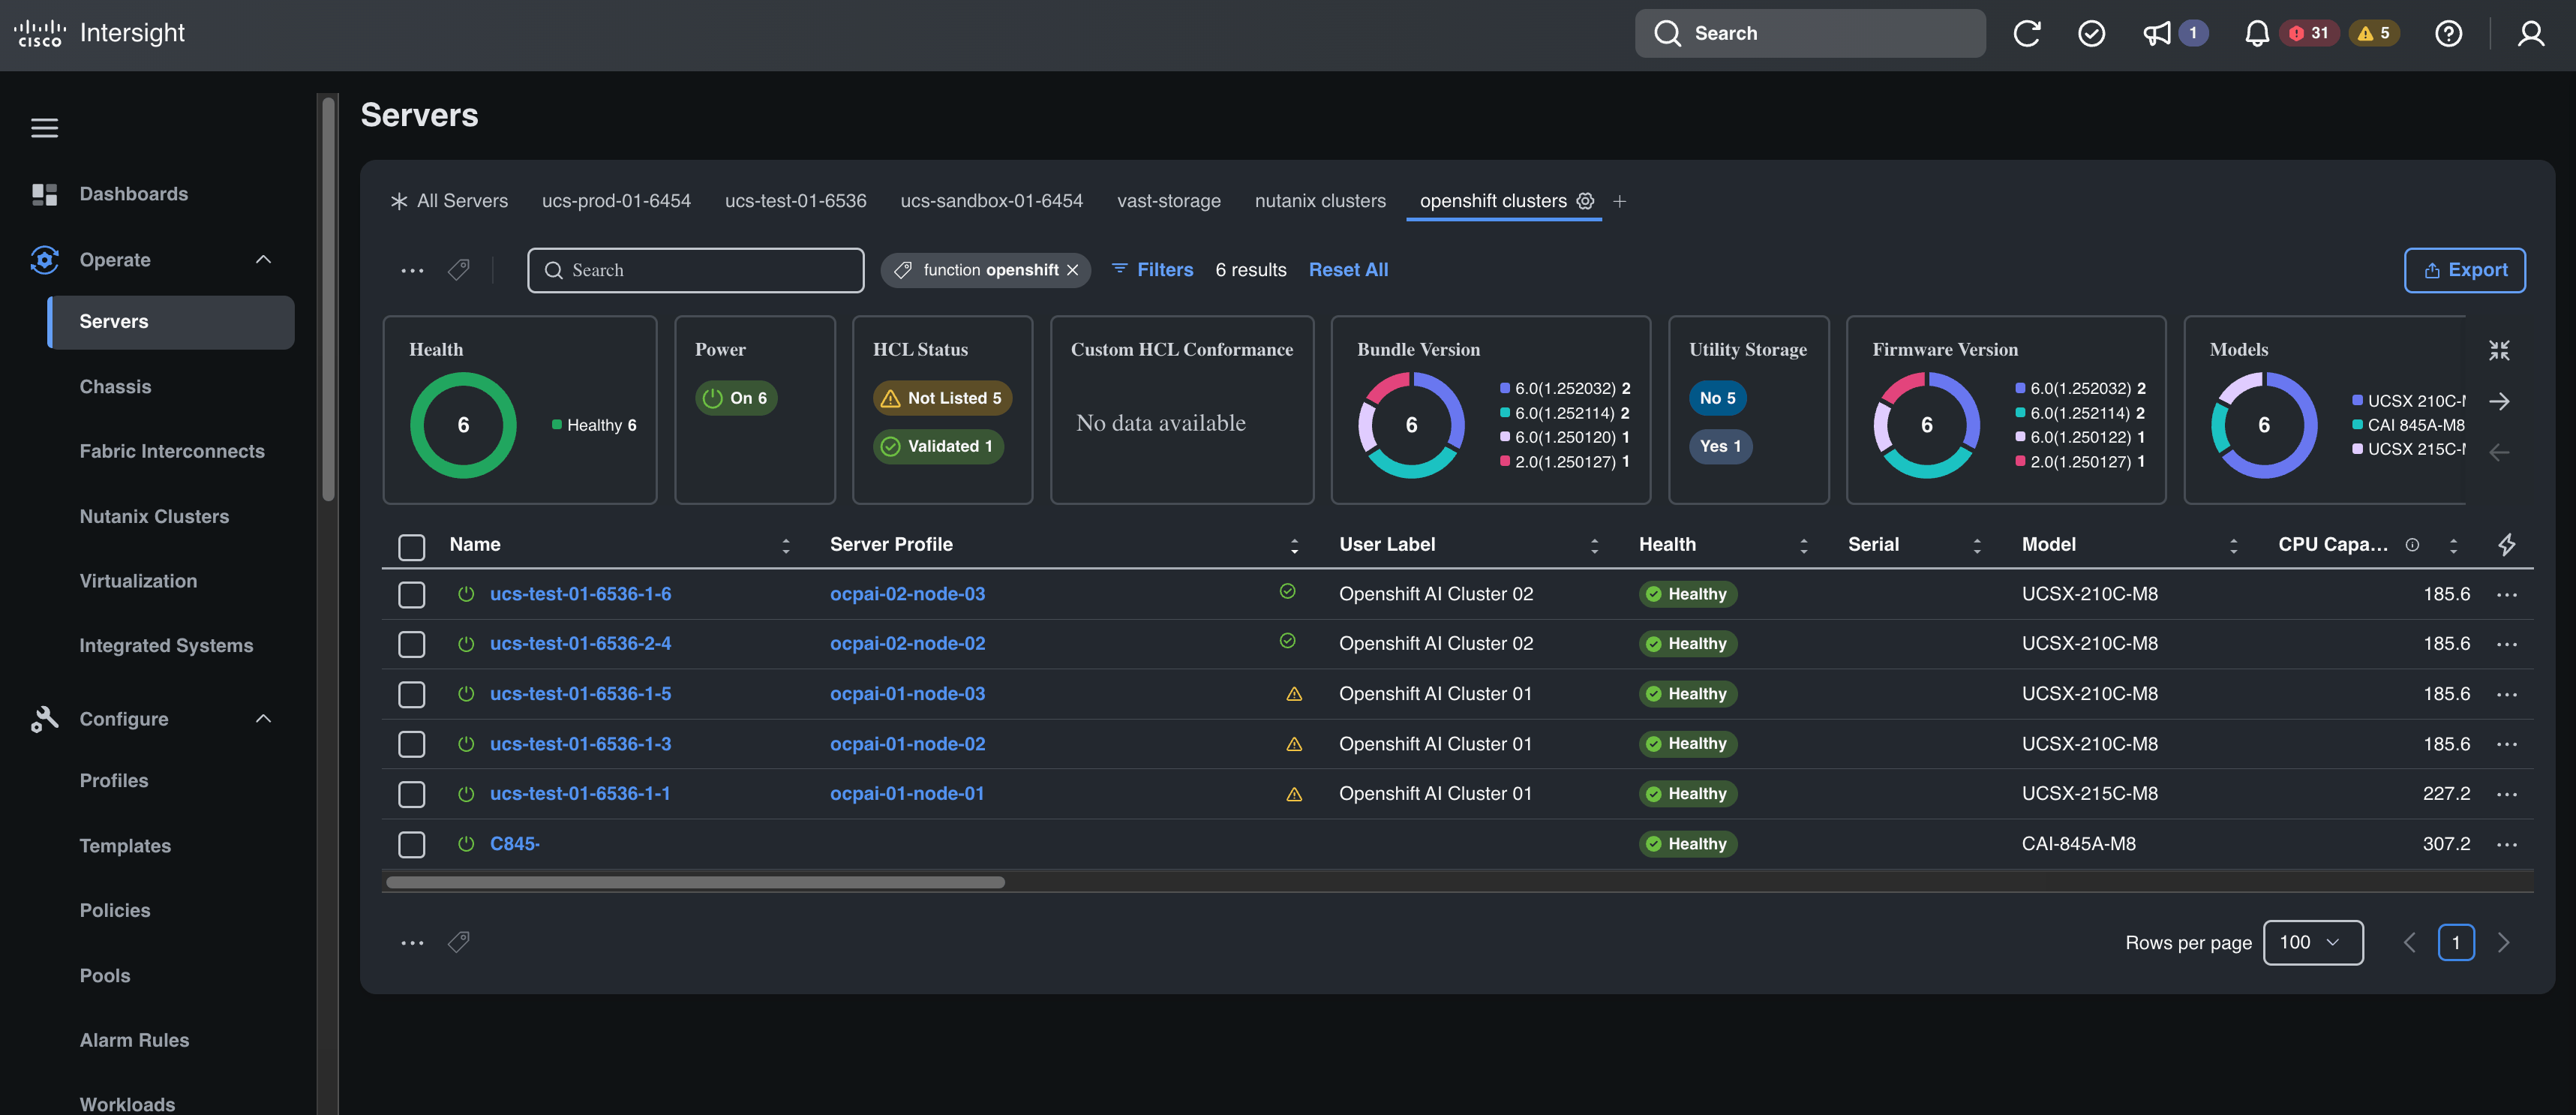Switch to the ucs-prod-01-6454 tab

pyautogui.click(x=616, y=201)
